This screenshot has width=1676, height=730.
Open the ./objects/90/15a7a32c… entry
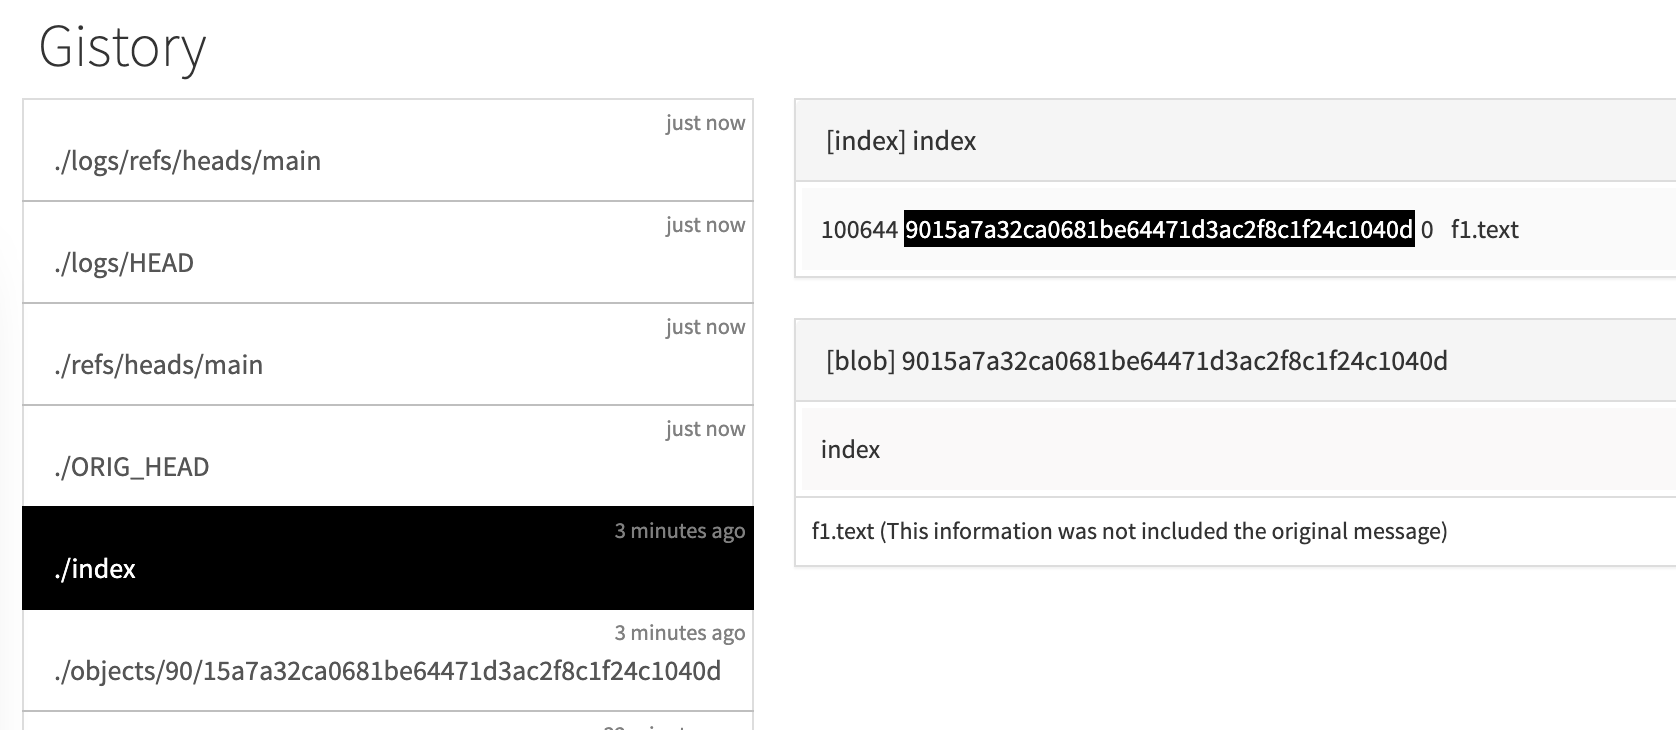point(388,671)
